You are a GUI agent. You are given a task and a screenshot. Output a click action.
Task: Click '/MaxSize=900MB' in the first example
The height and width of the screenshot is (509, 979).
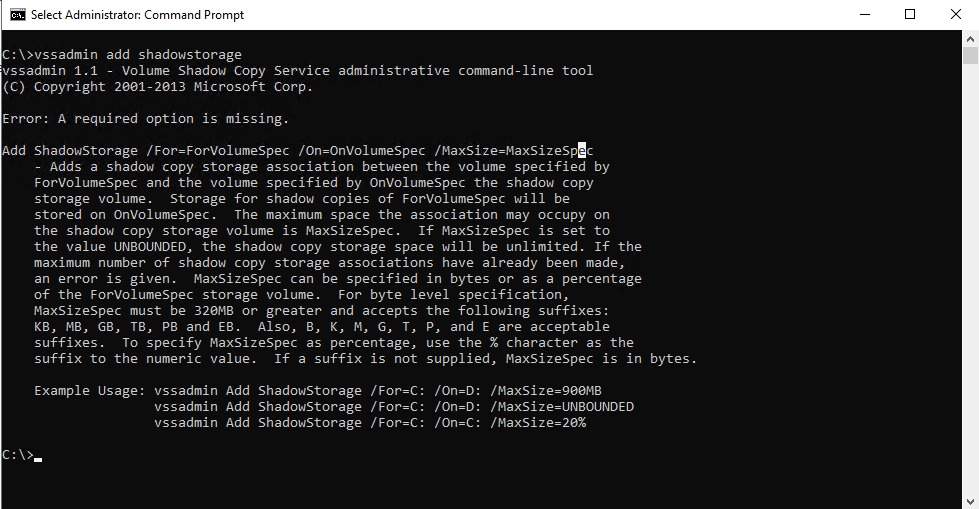546,391
